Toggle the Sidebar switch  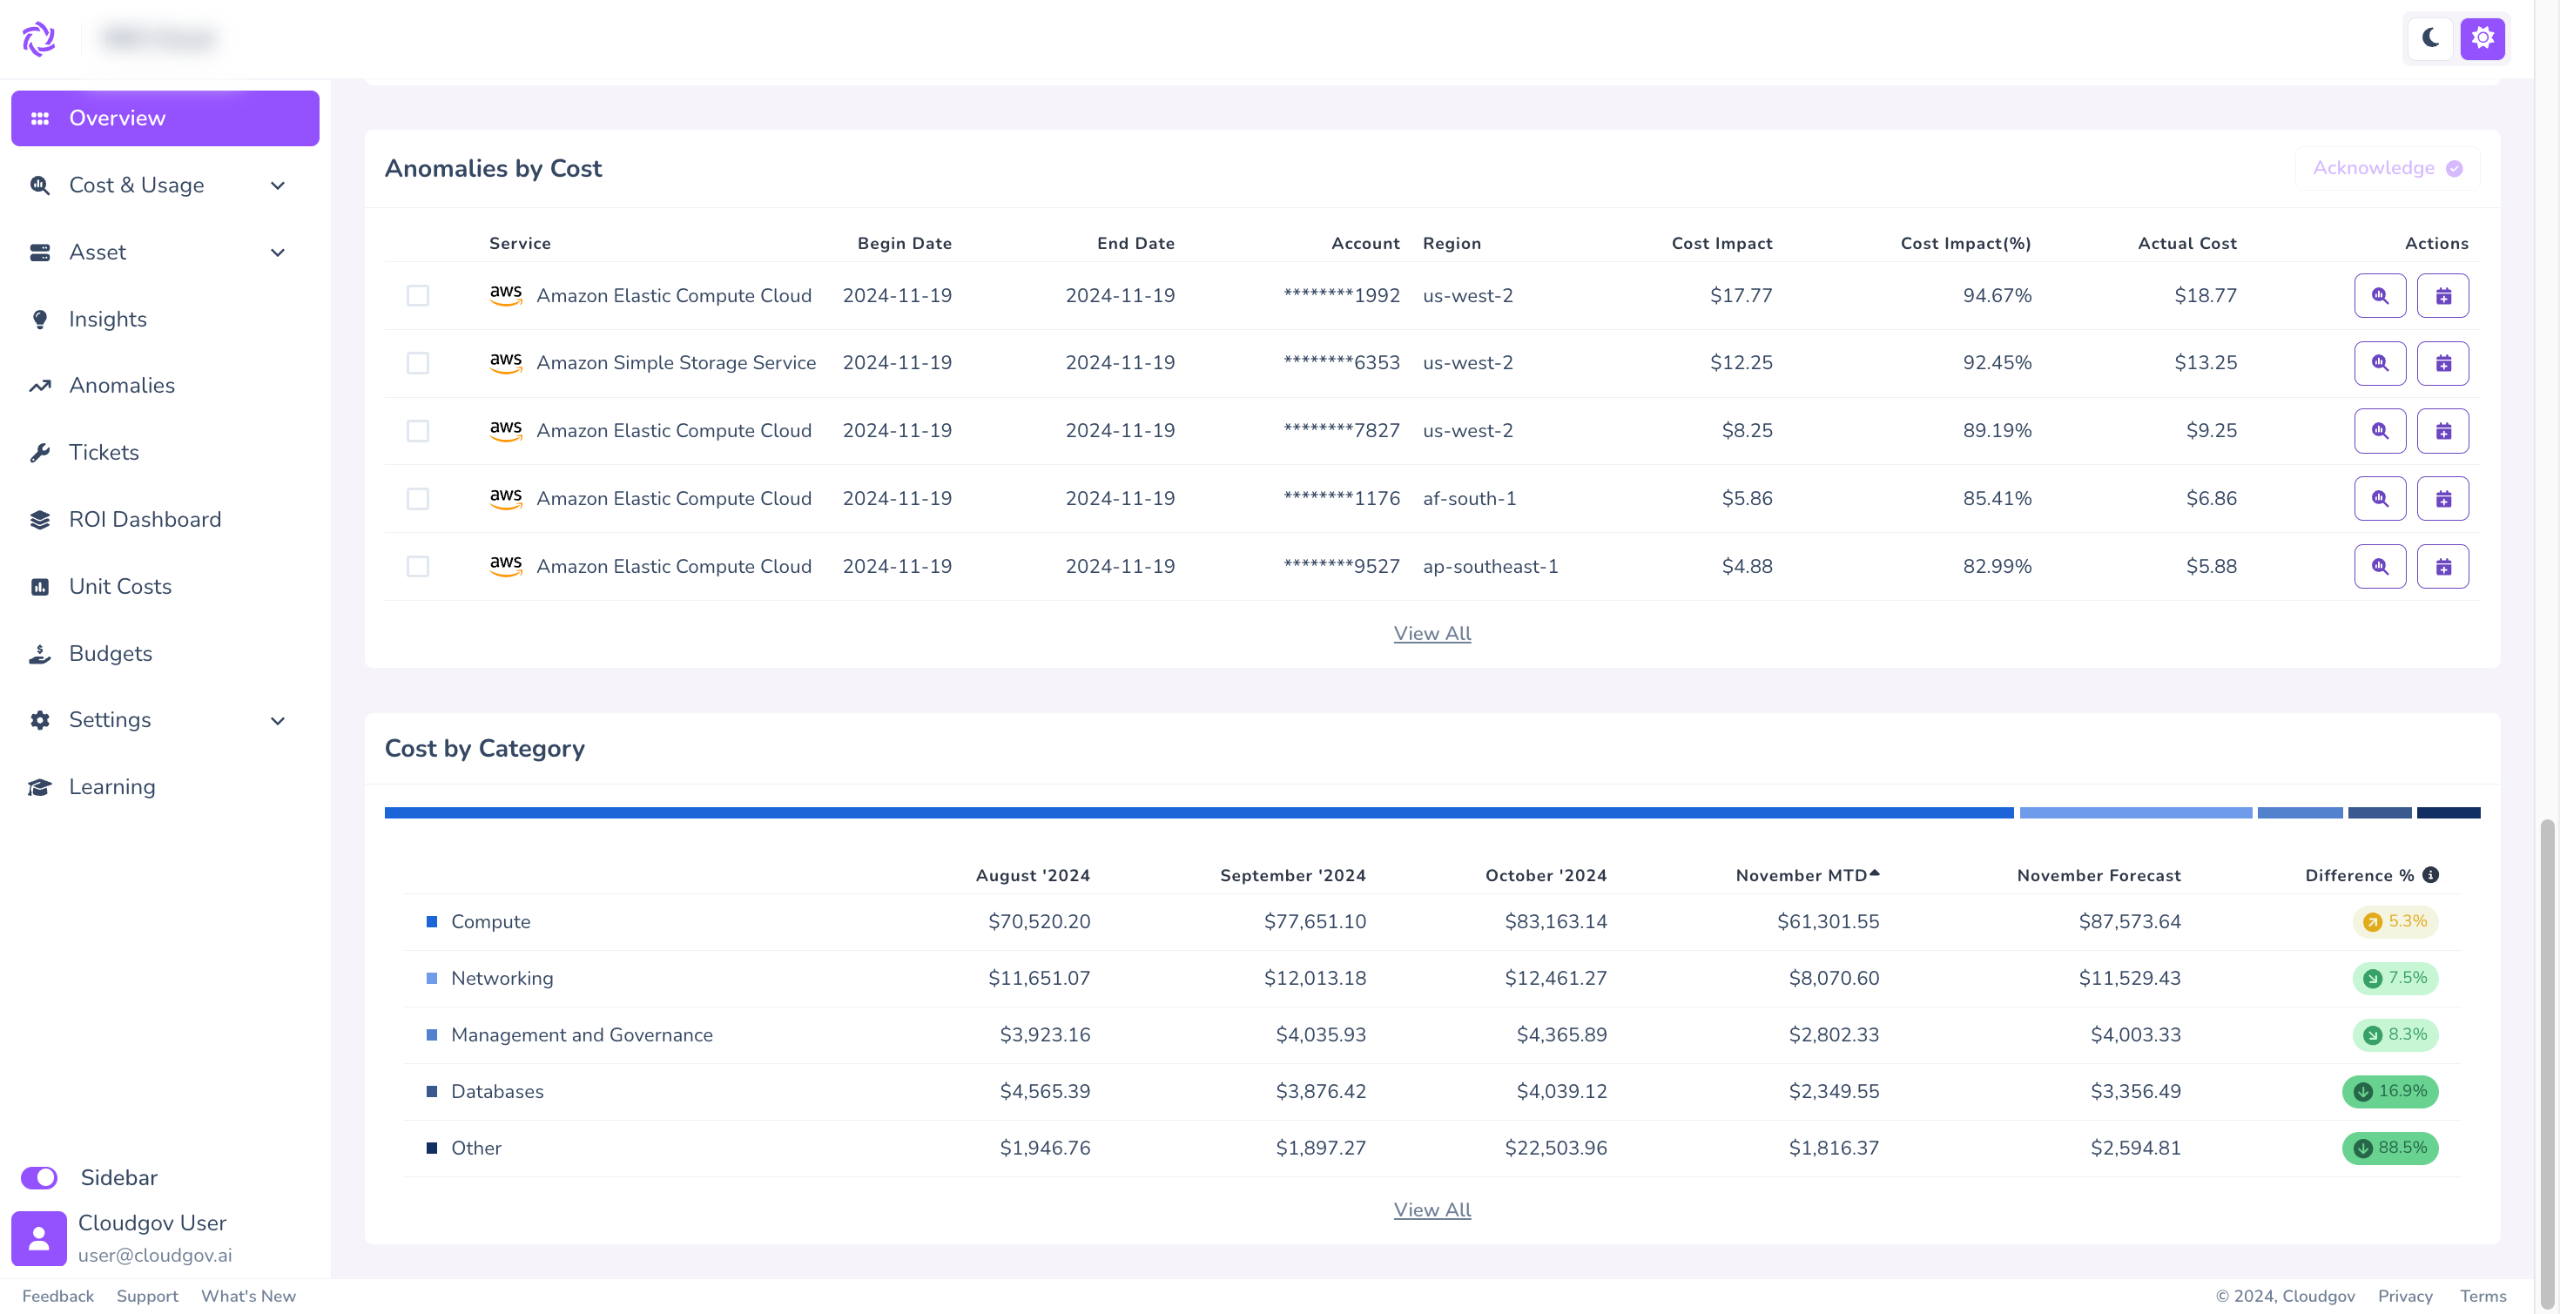[x=40, y=1178]
